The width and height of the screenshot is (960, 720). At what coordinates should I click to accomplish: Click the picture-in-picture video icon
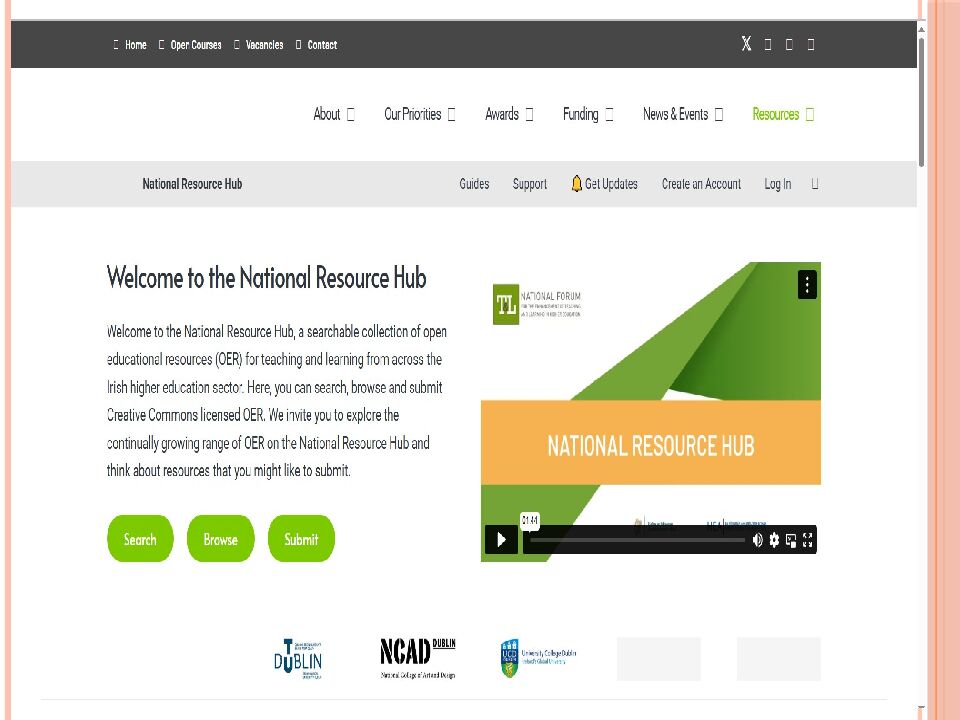(791, 540)
